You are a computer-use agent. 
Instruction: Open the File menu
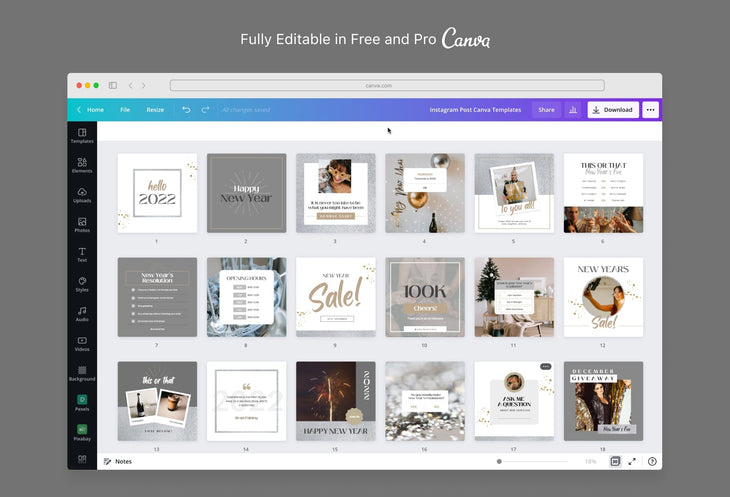coord(125,110)
